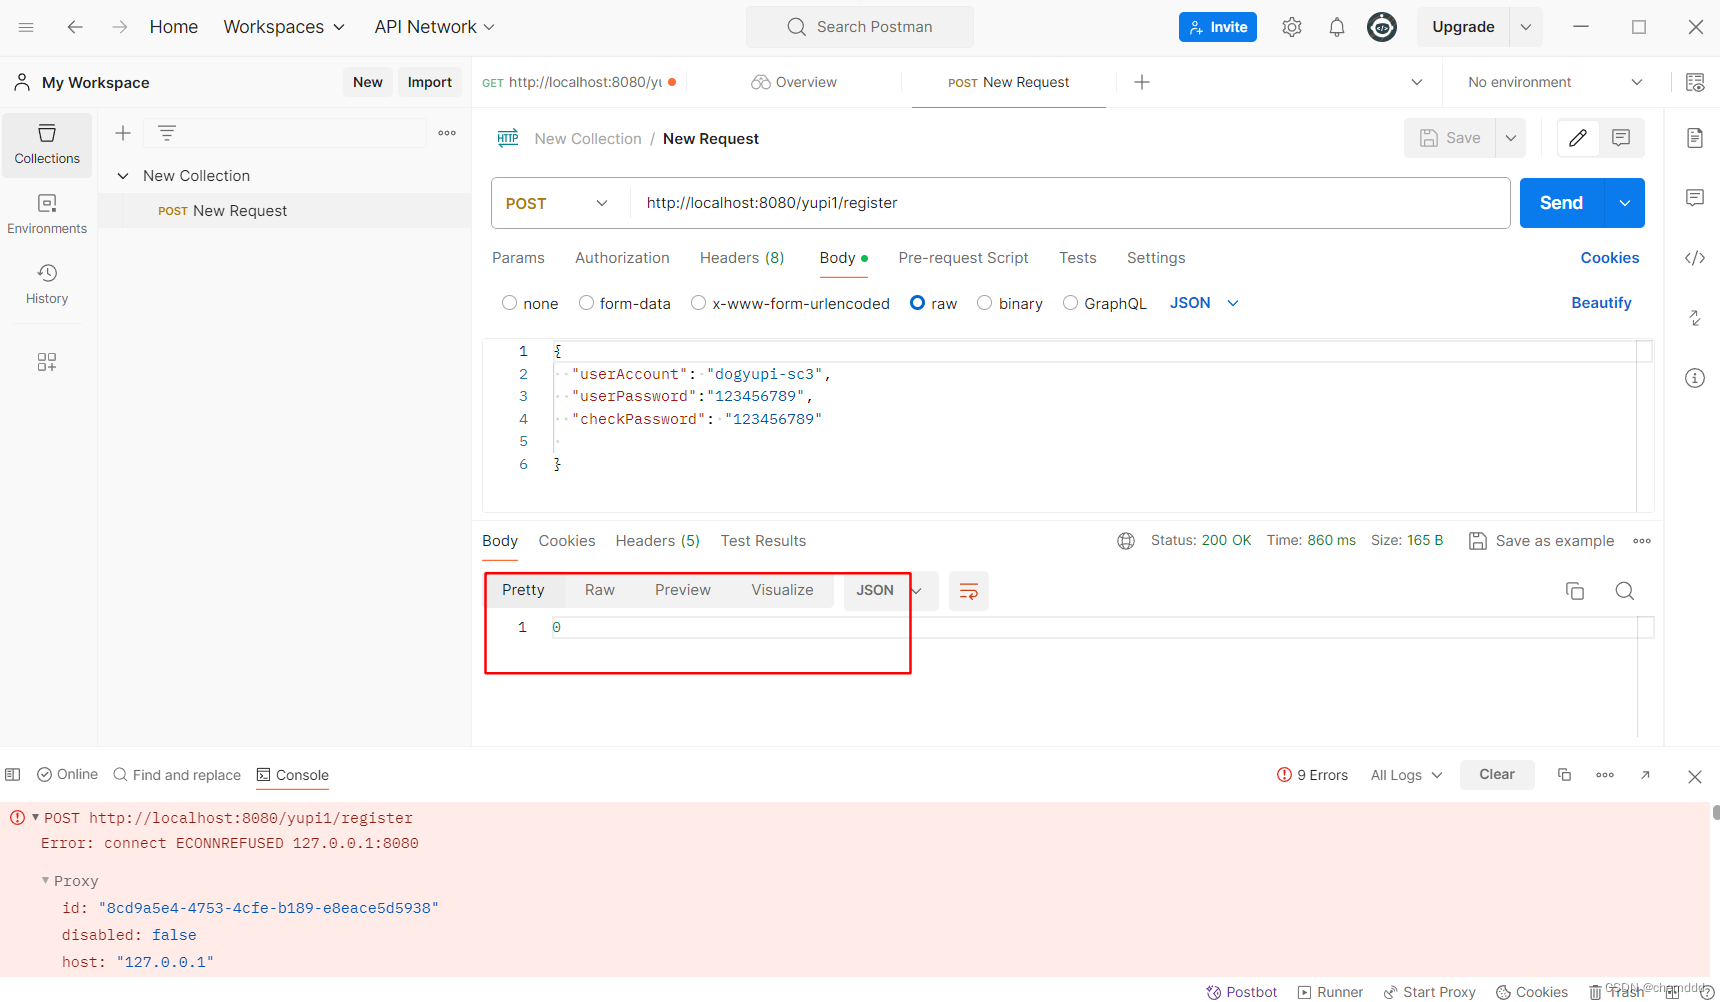Expand the Send button options arrow
Screen dimensions: 1720x1002
[1625, 203]
